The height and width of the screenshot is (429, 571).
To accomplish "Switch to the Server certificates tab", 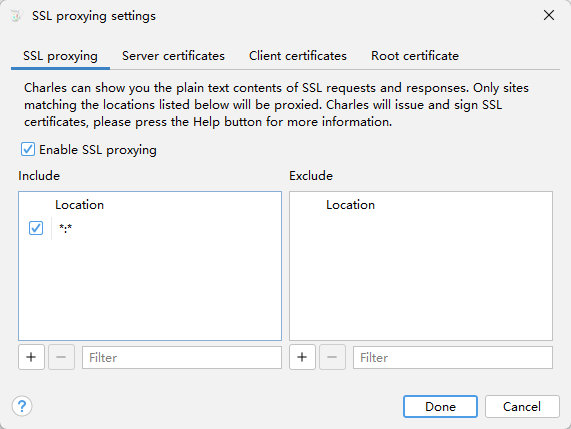I will coord(173,56).
